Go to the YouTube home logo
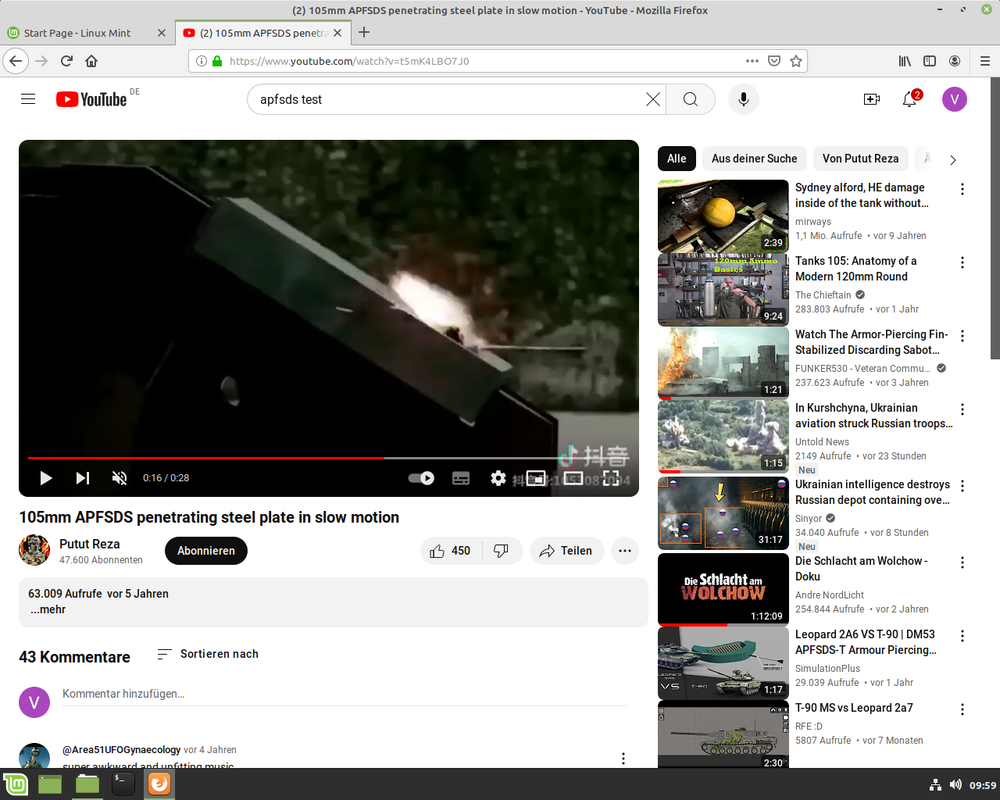1000x800 pixels. coord(91,99)
